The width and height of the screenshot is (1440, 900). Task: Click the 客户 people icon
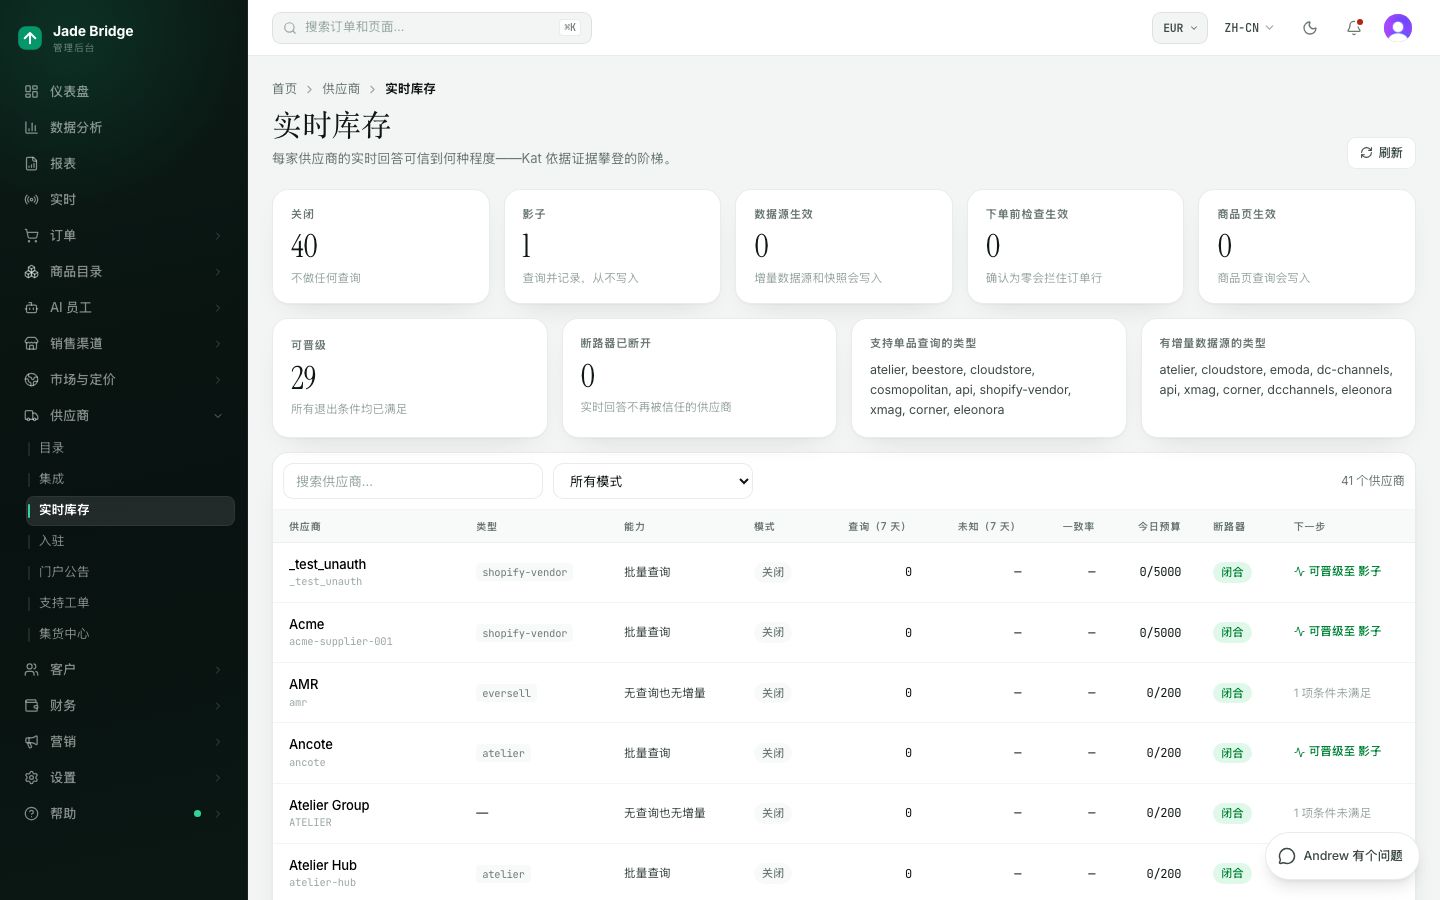(32, 669)
